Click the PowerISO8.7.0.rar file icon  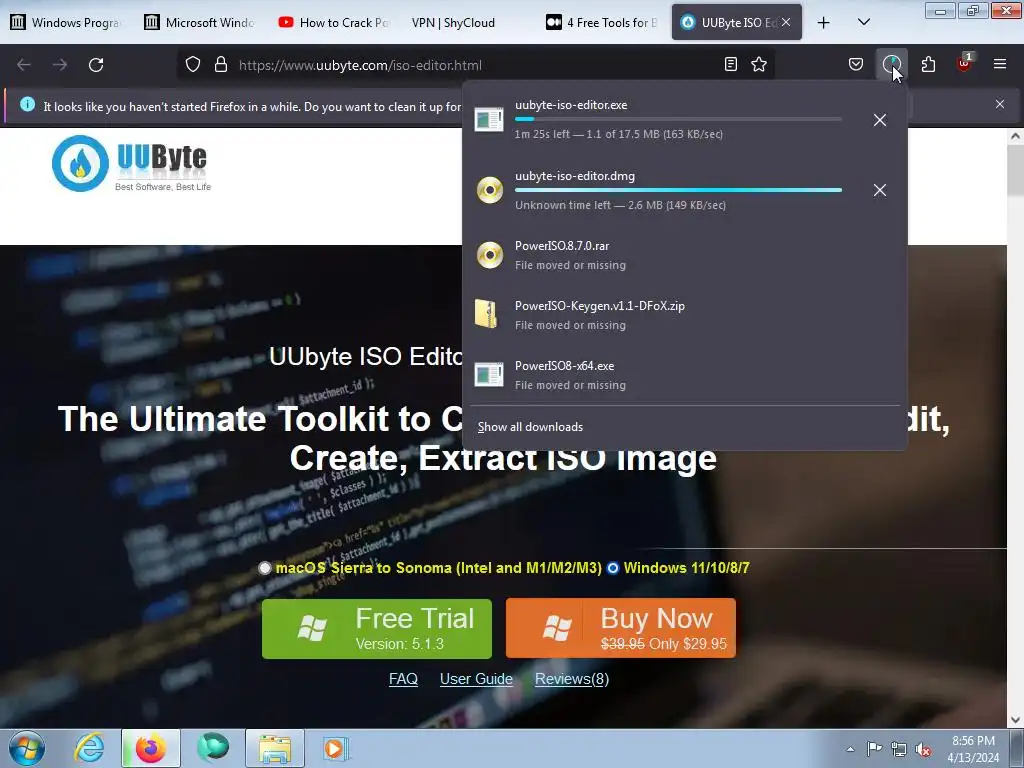click(x=490, y=255)
